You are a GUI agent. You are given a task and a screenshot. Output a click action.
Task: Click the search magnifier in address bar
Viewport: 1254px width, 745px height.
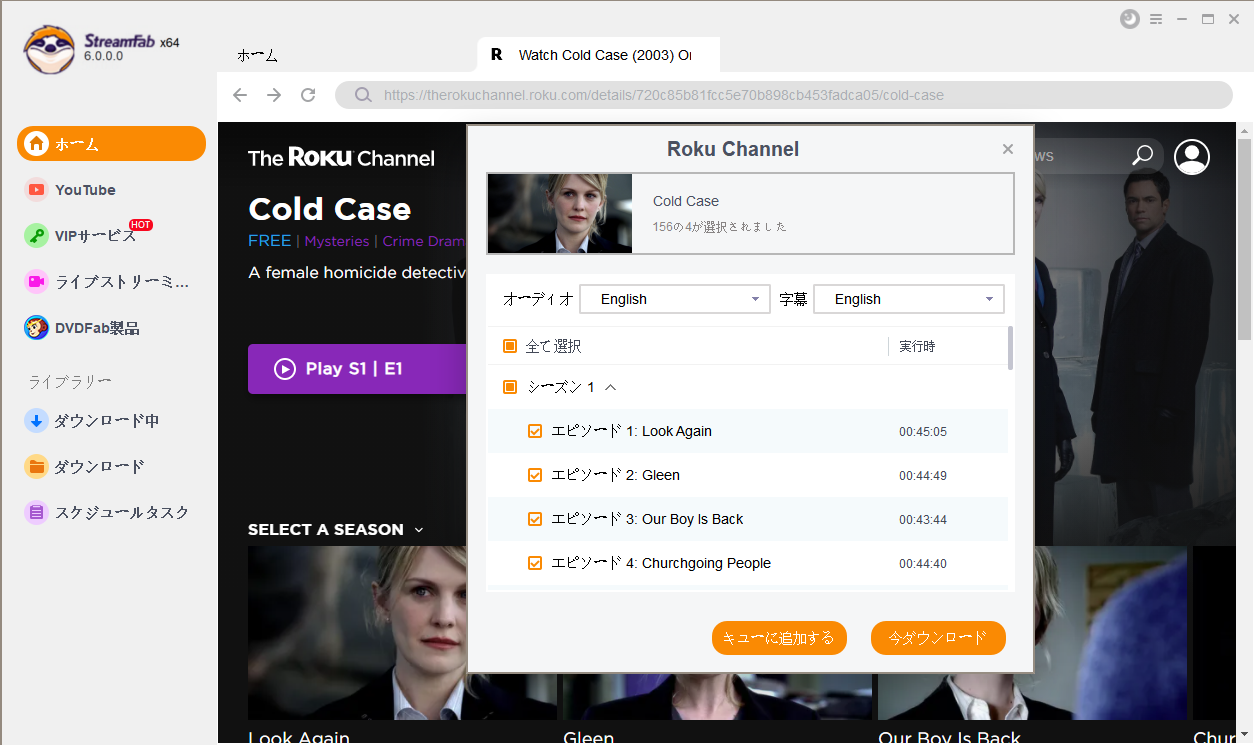(363, 96)
